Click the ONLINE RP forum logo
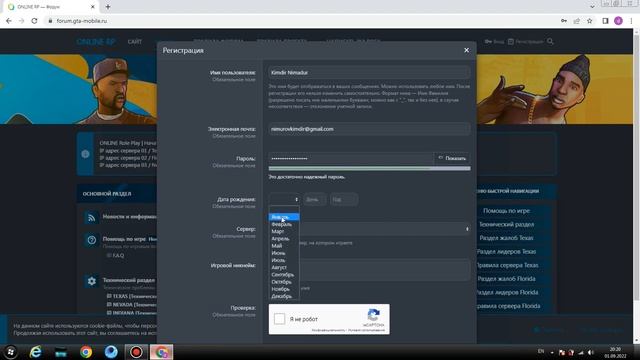Image resolution: width=640 pixels, height=360 pixels. 96,42
